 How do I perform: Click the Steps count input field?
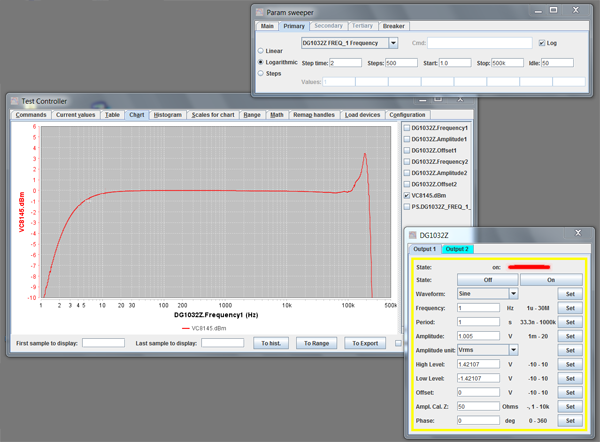coord(401,63)
